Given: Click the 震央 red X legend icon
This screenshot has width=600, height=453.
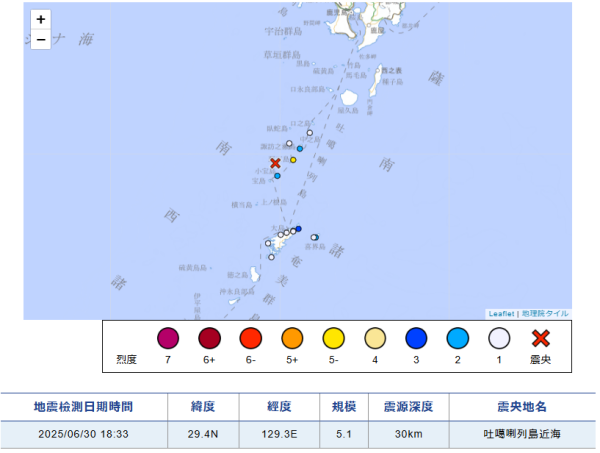Looking at the screenshot, I should 541,338.
